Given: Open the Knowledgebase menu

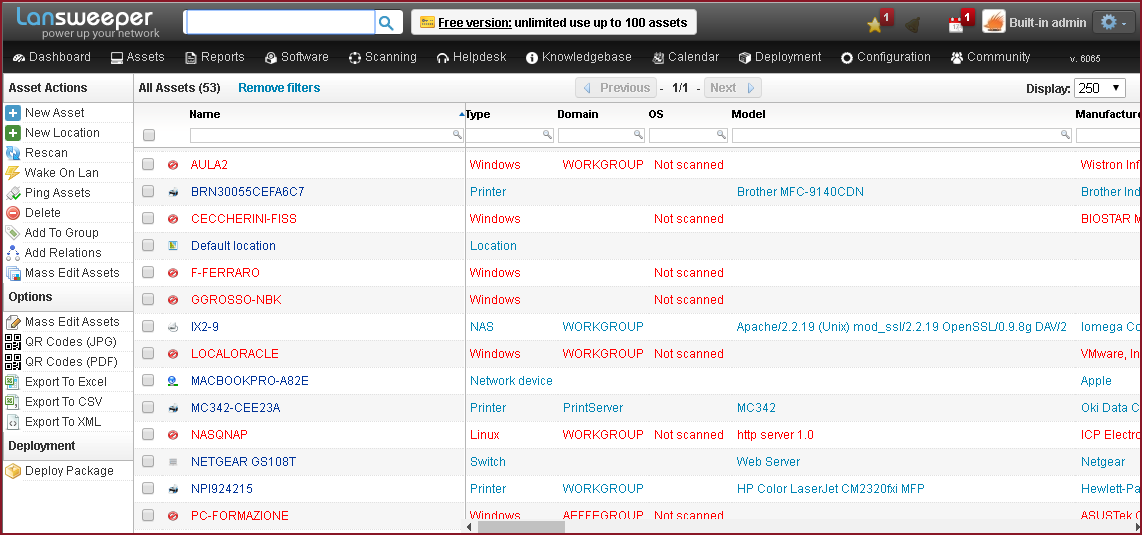Looking at the screenshot, I should coord(579,57).
